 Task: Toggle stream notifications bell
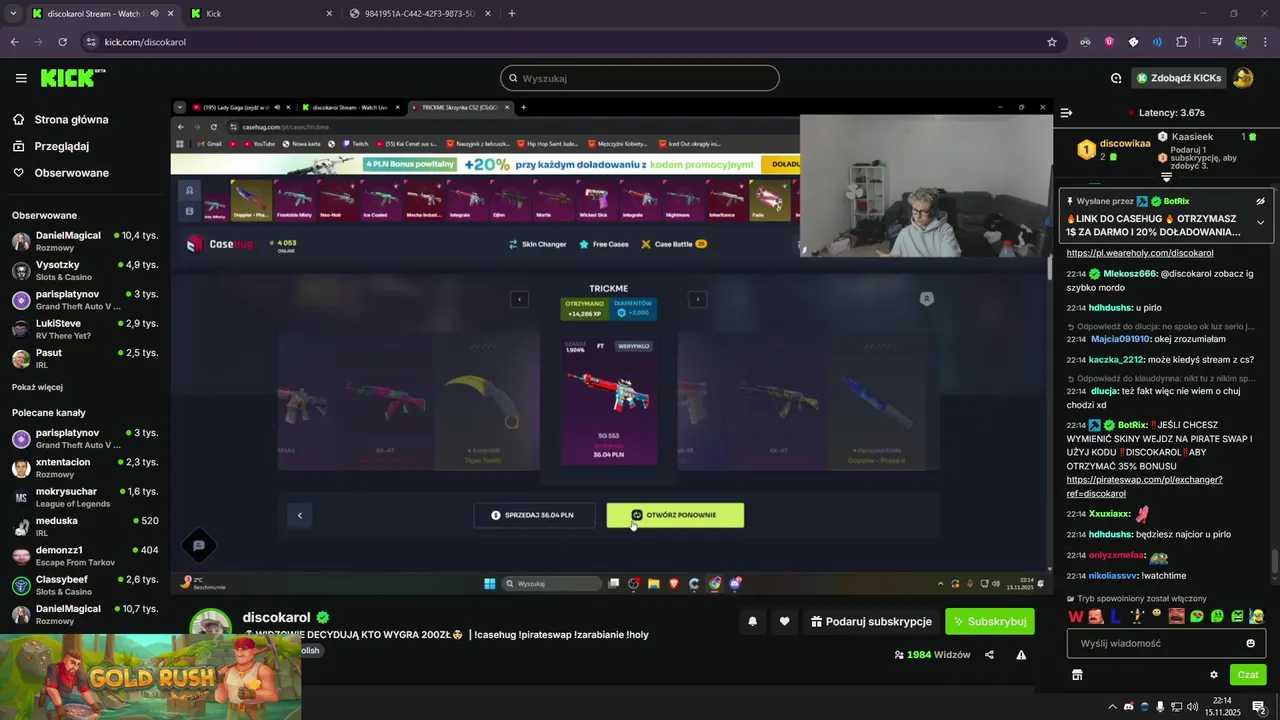point(752,621)
